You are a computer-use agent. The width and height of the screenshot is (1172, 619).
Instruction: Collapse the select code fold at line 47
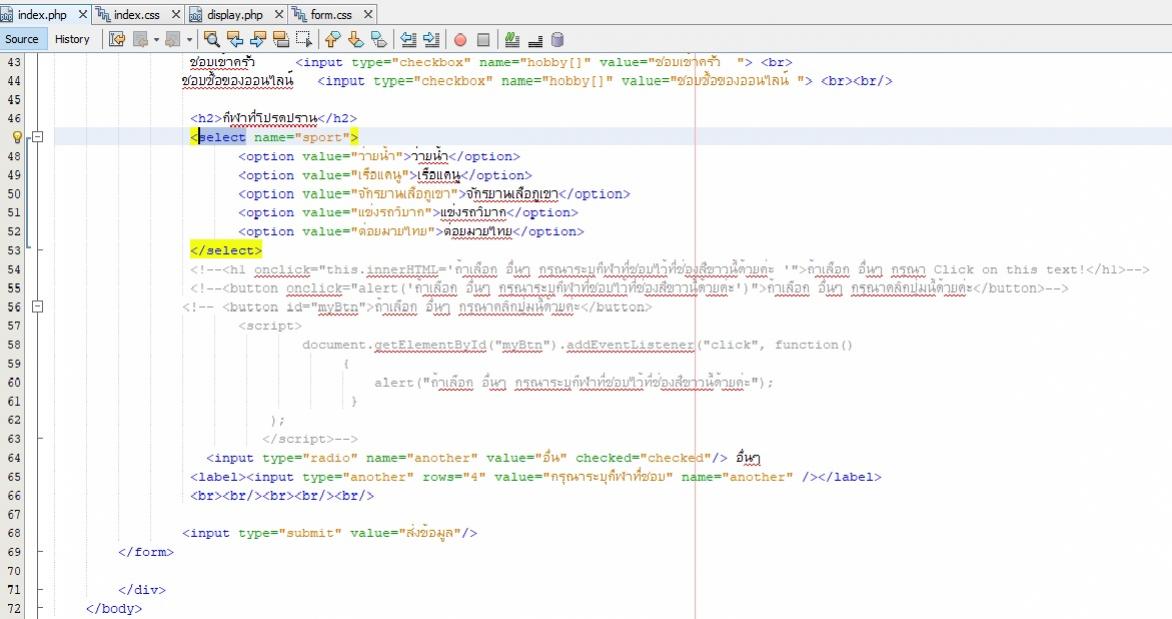37,137
